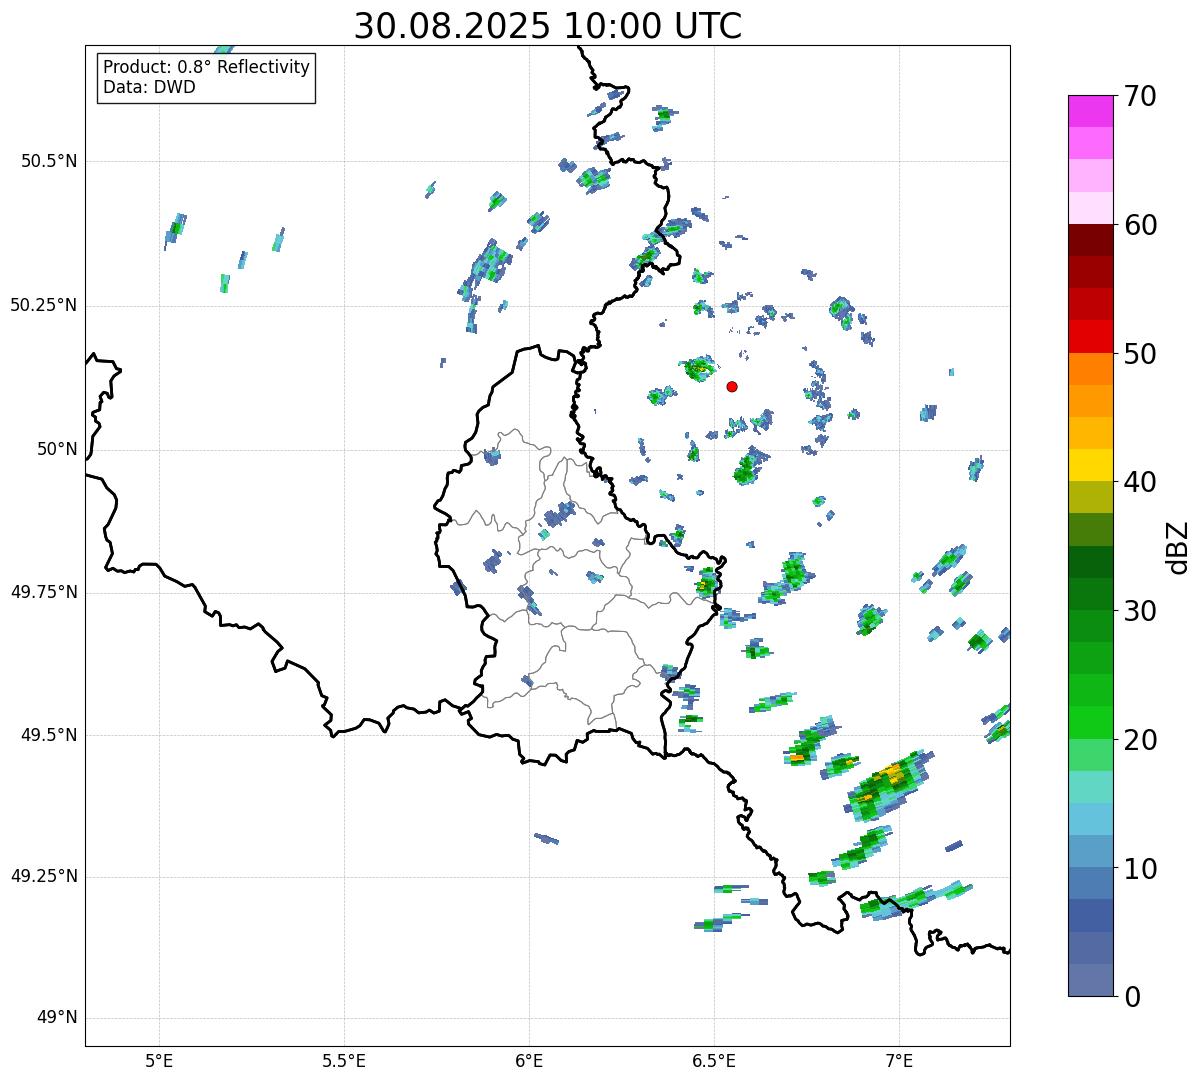Click the 6.5°E longitude label
This screenshot has width=1202, height=1081.
tap(714, 1060)
